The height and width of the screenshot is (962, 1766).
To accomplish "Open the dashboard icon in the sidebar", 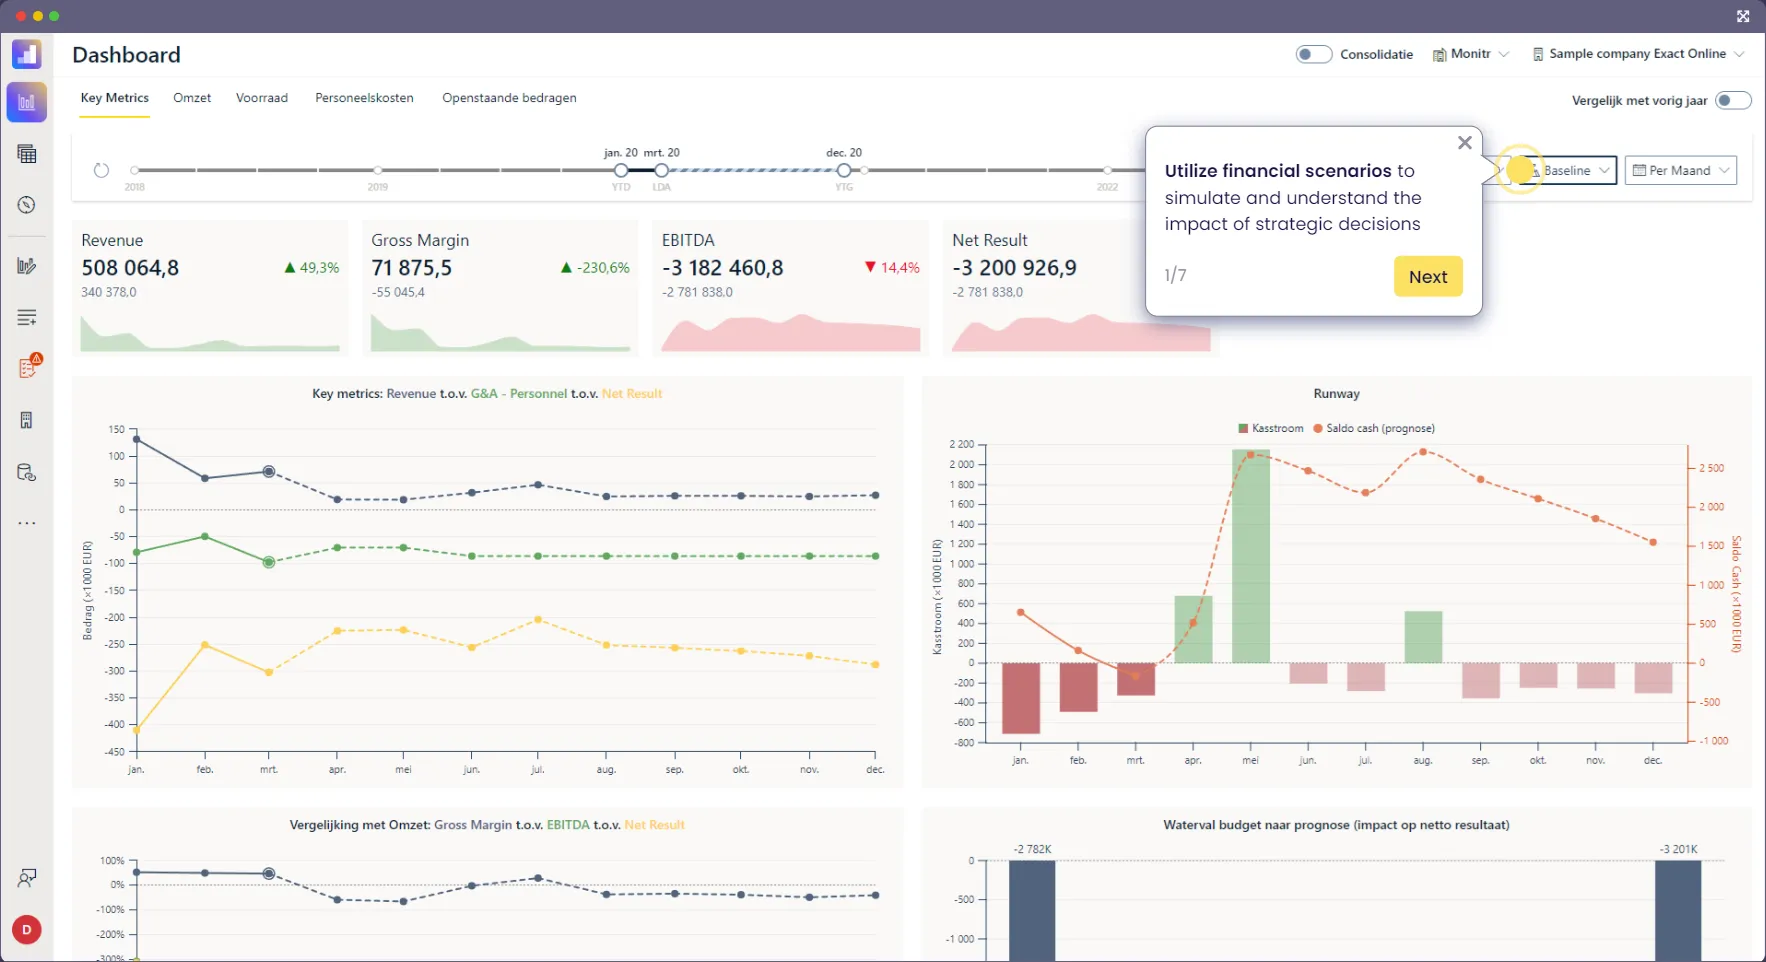I will coord(26,101).
